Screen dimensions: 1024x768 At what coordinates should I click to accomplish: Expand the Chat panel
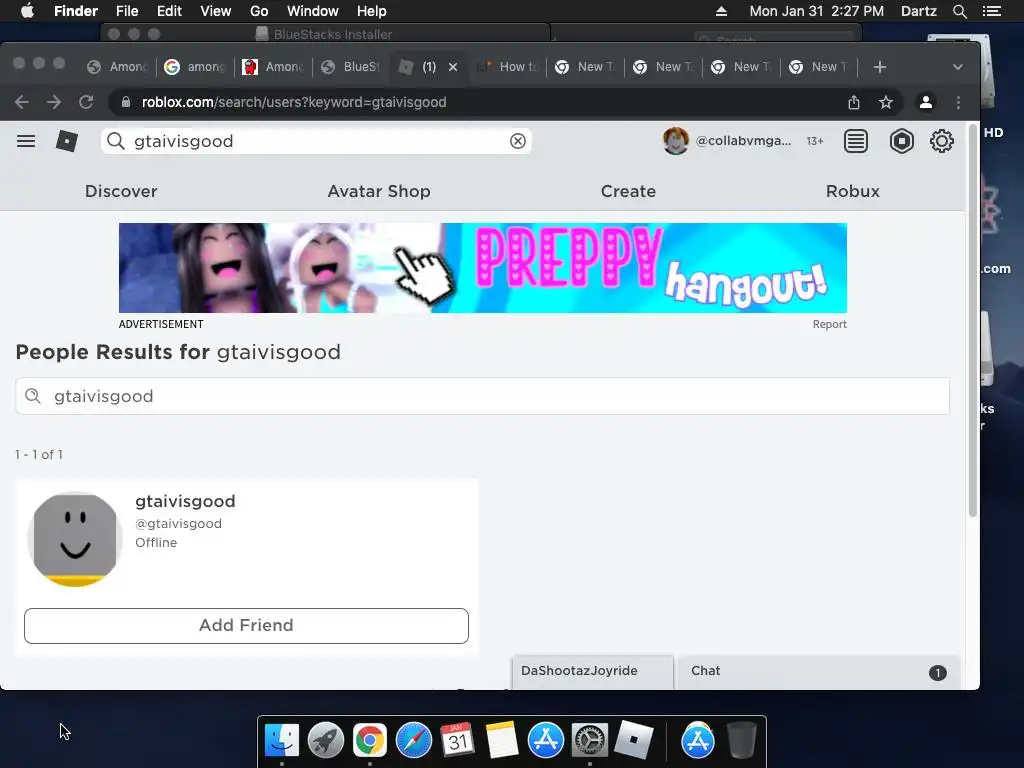coord(819,671)
